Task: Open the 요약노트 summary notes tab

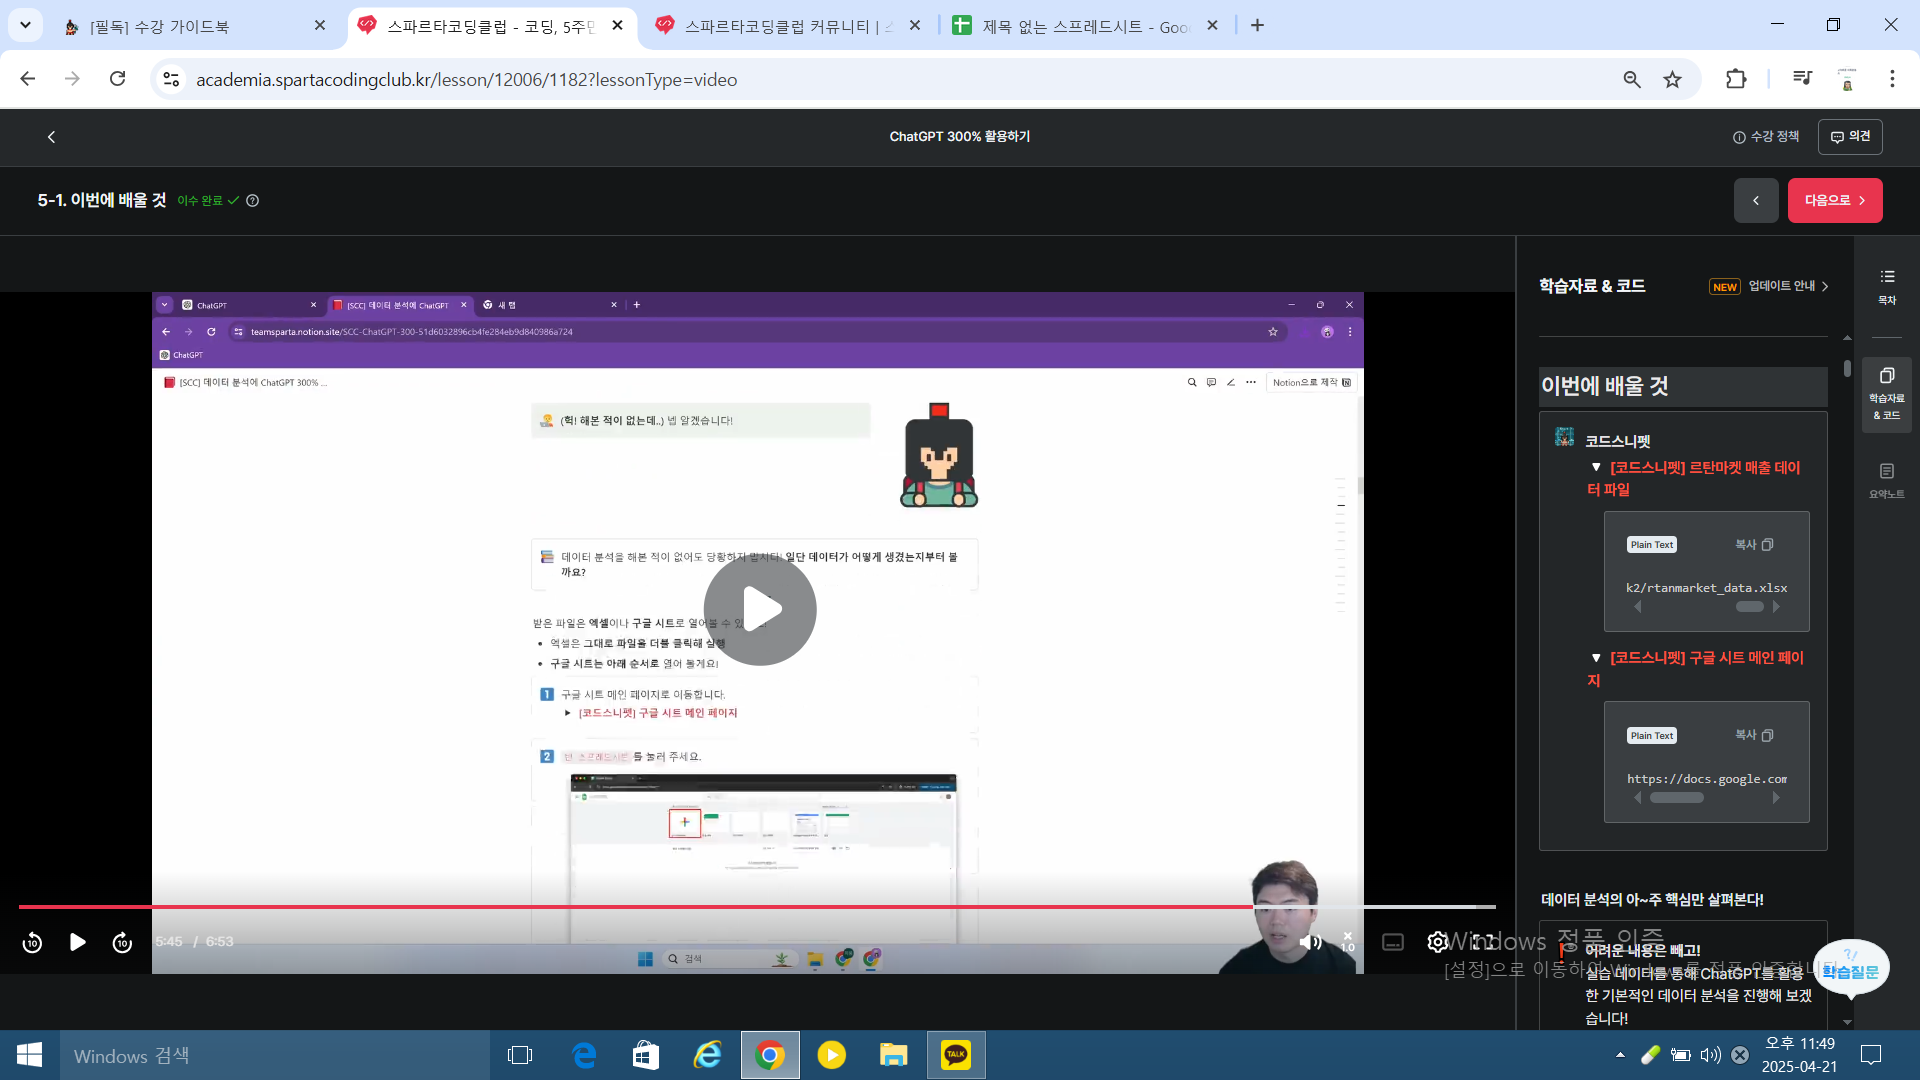Action: point(1887,480)
